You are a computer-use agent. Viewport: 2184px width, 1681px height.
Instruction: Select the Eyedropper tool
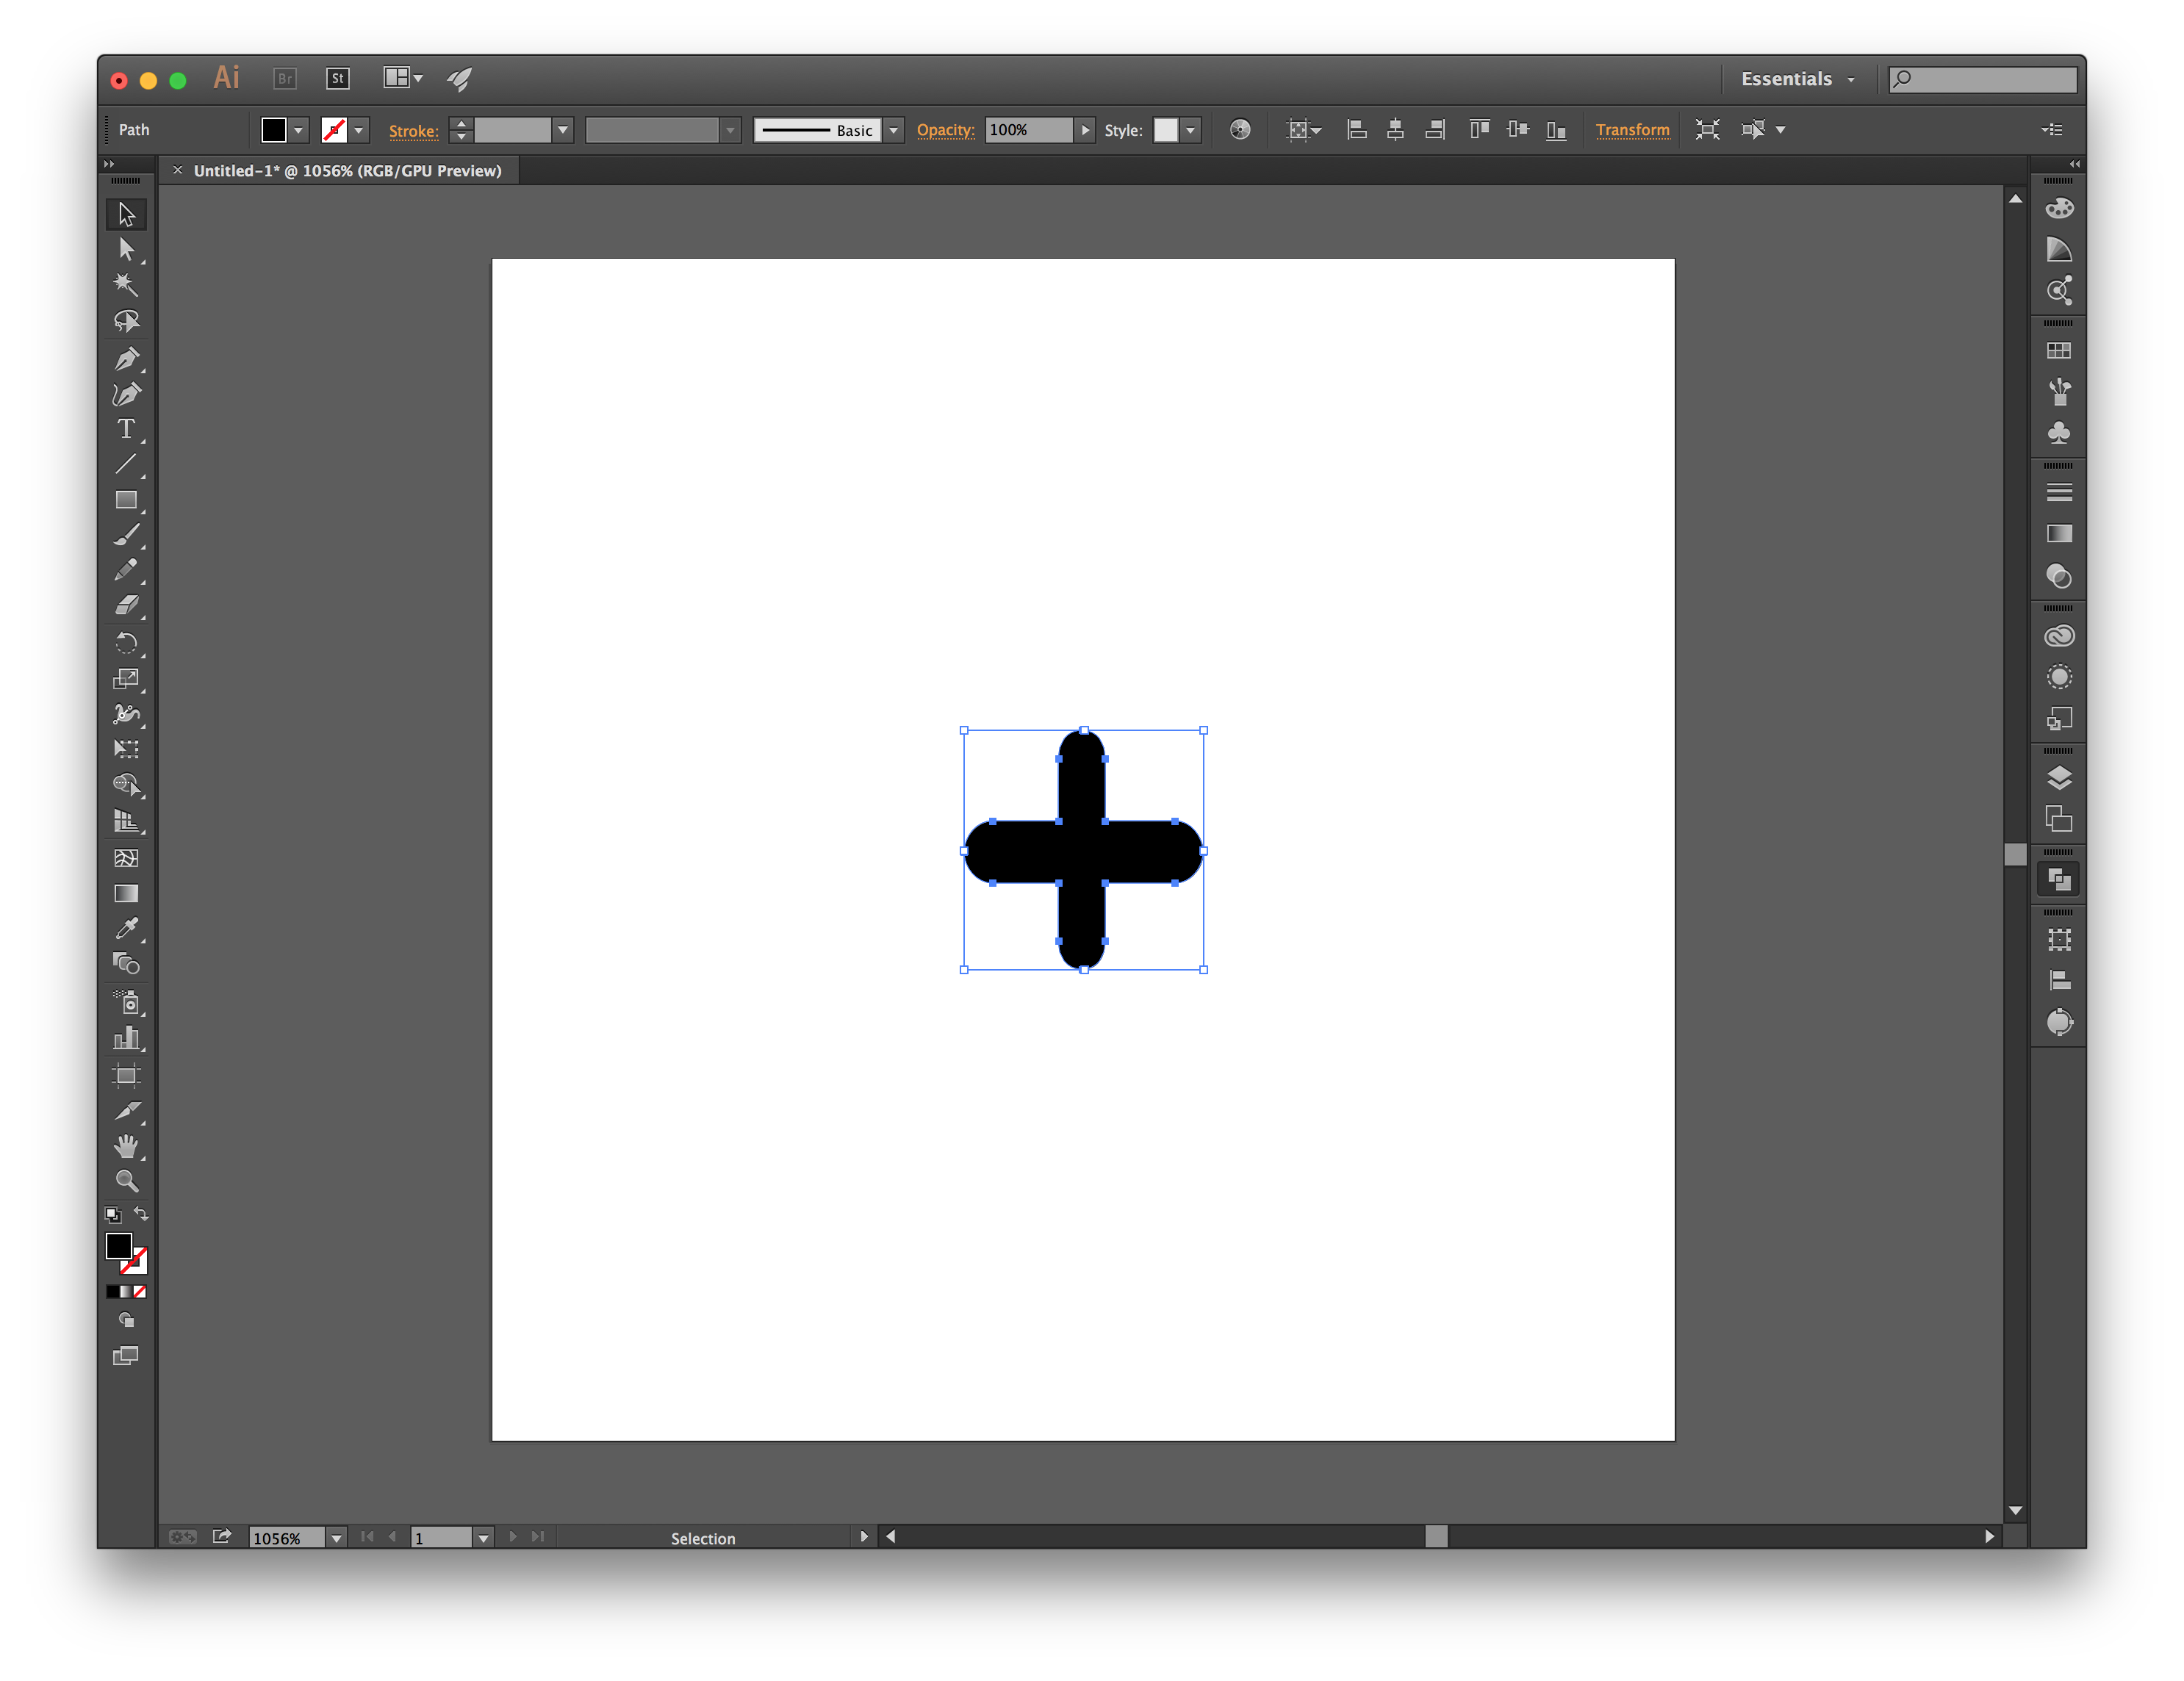point(126,929)
